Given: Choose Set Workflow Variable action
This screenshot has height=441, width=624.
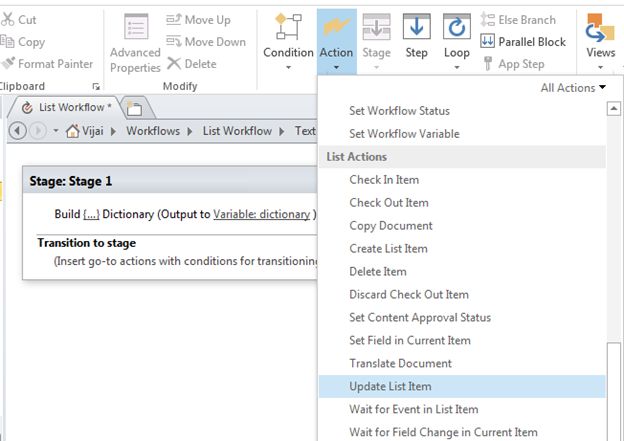Looking at the screenshot, I should pos(462,134).
